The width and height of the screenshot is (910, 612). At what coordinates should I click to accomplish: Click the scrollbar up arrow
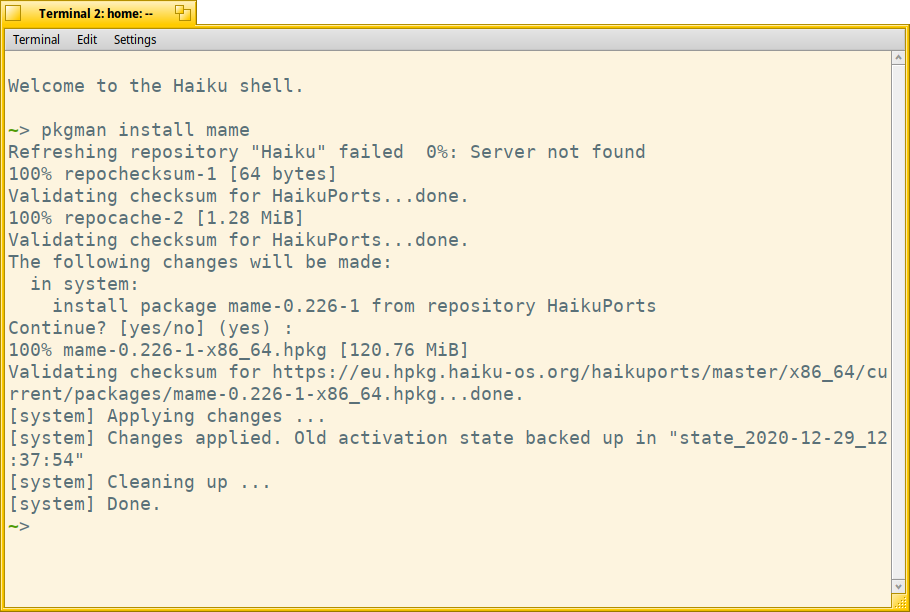click(898, 57)
